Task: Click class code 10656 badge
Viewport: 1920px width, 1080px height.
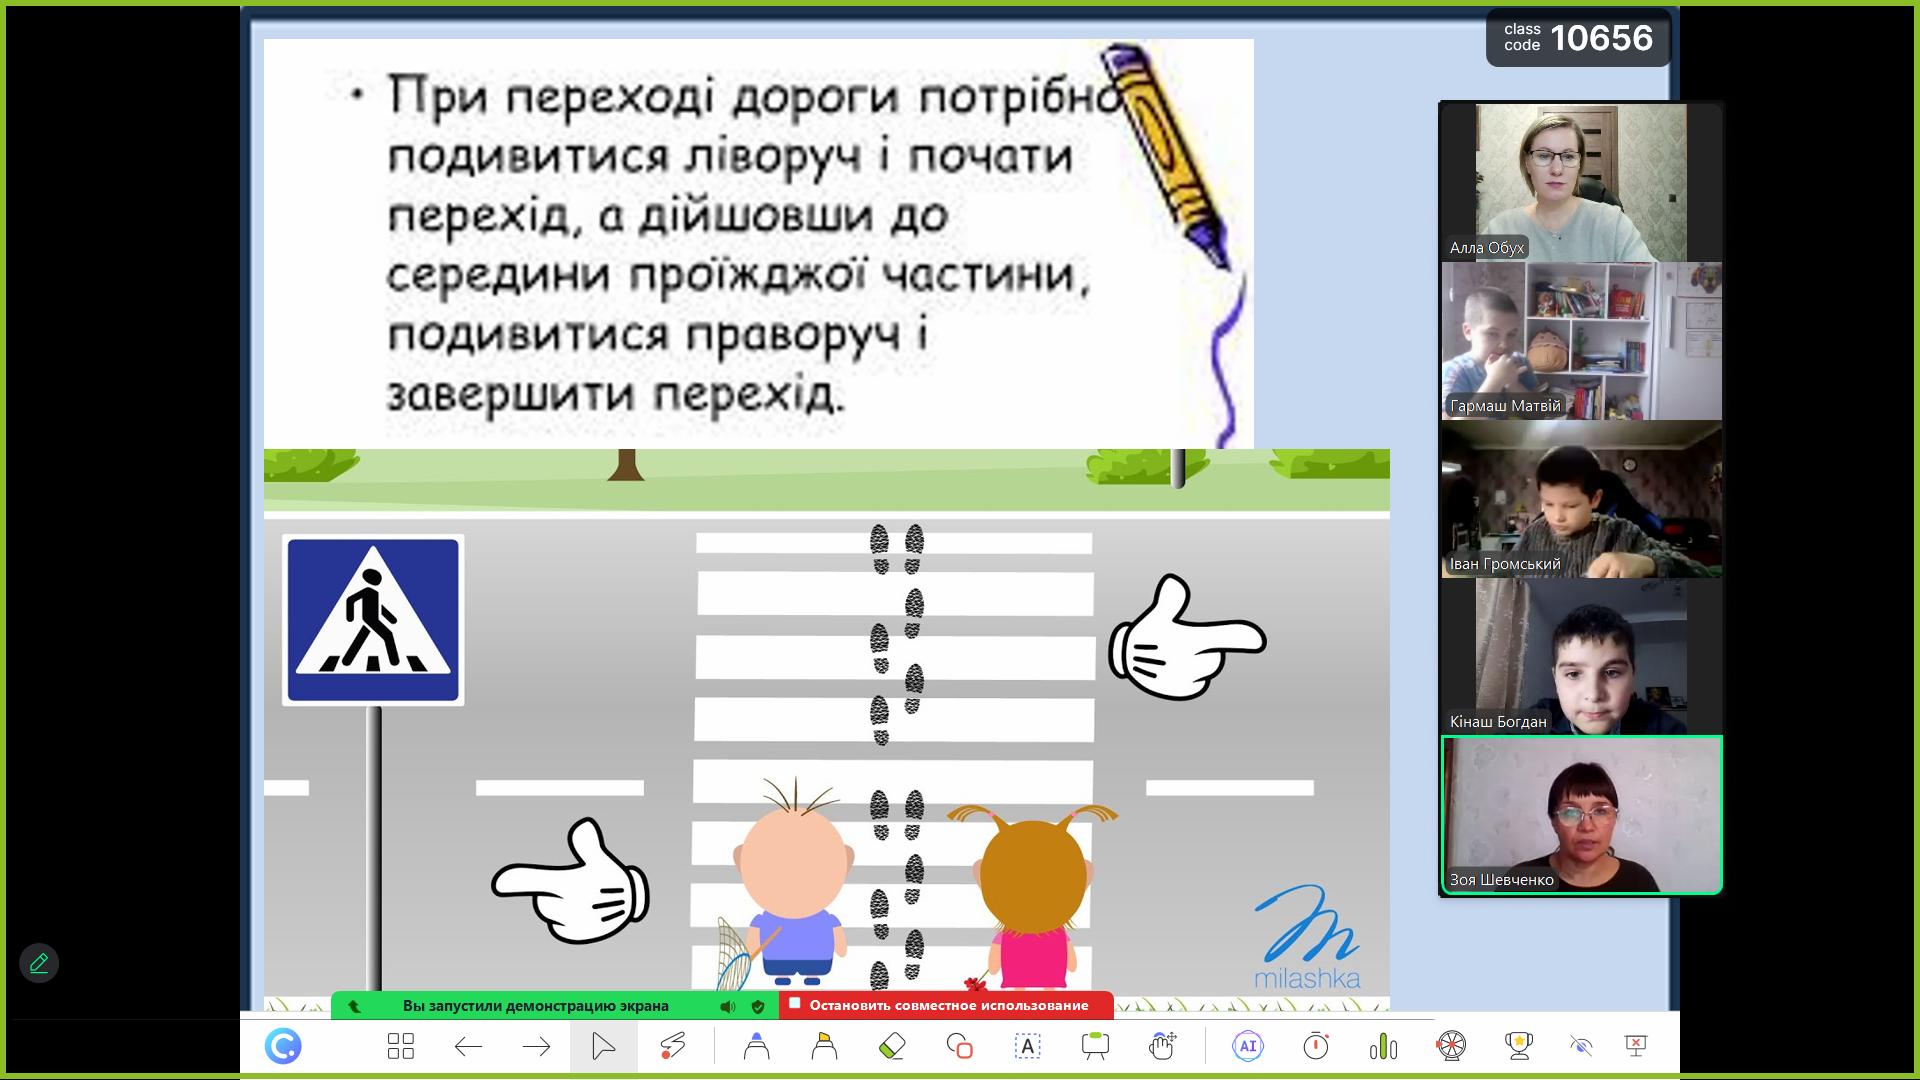Action: coord(1578,38)
